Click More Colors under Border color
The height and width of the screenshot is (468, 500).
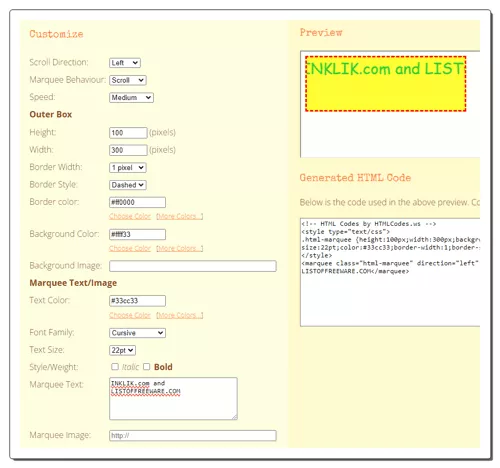click(179, 216)
